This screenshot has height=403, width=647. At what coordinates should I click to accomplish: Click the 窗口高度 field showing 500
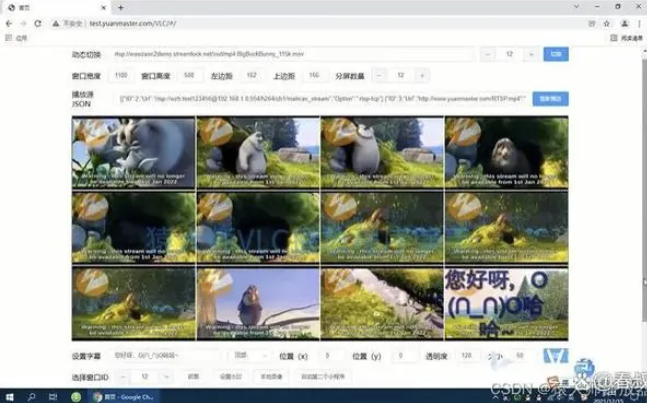click(x=189, y=75)
